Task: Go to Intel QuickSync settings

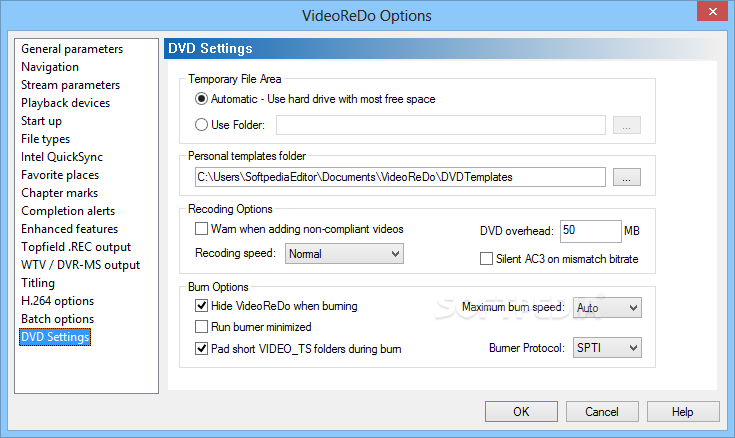Action: [x=62, y=157]
